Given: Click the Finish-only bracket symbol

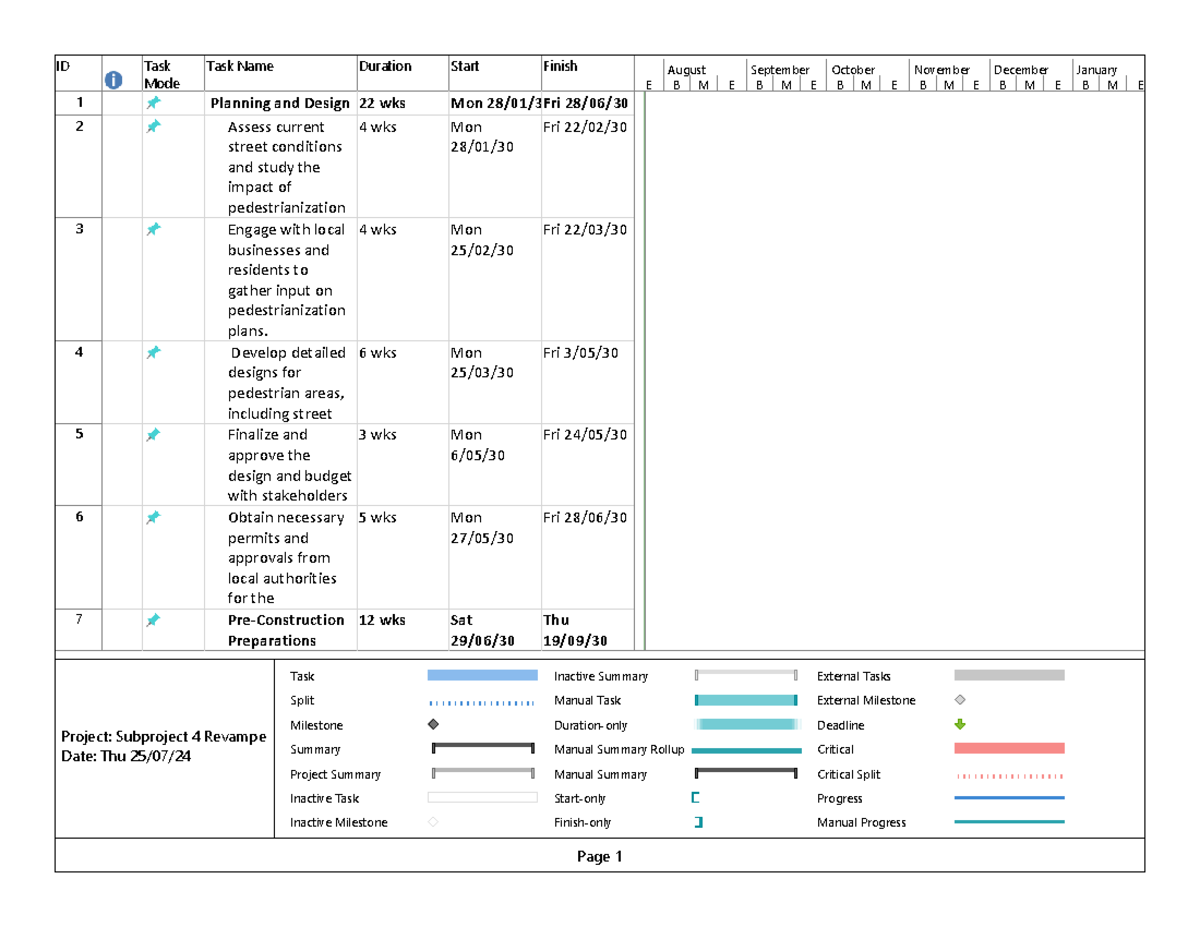Looking at the screenshot, I should 698,823.
